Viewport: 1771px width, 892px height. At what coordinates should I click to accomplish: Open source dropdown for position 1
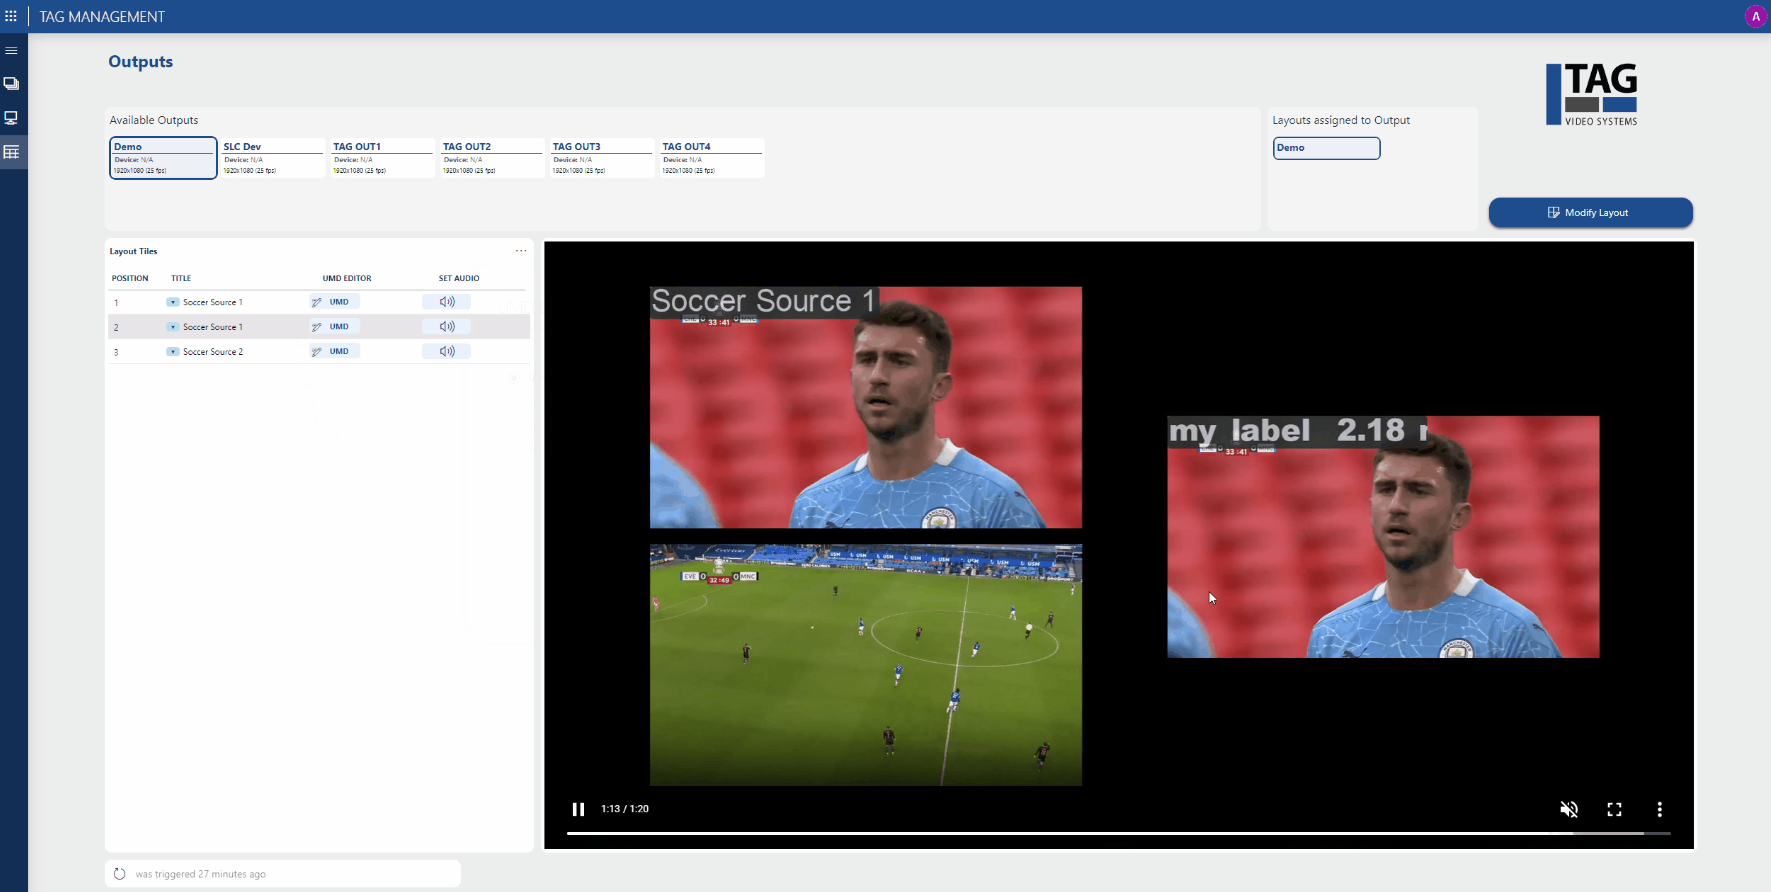[173, 302]
